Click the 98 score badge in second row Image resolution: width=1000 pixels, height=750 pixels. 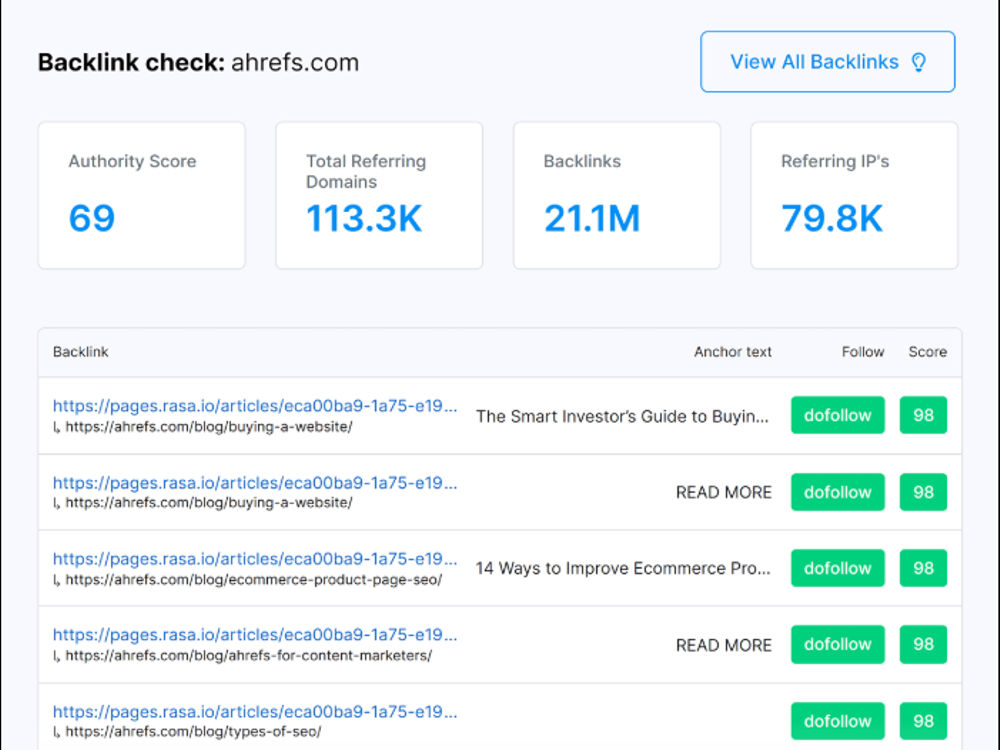[923, 492]
